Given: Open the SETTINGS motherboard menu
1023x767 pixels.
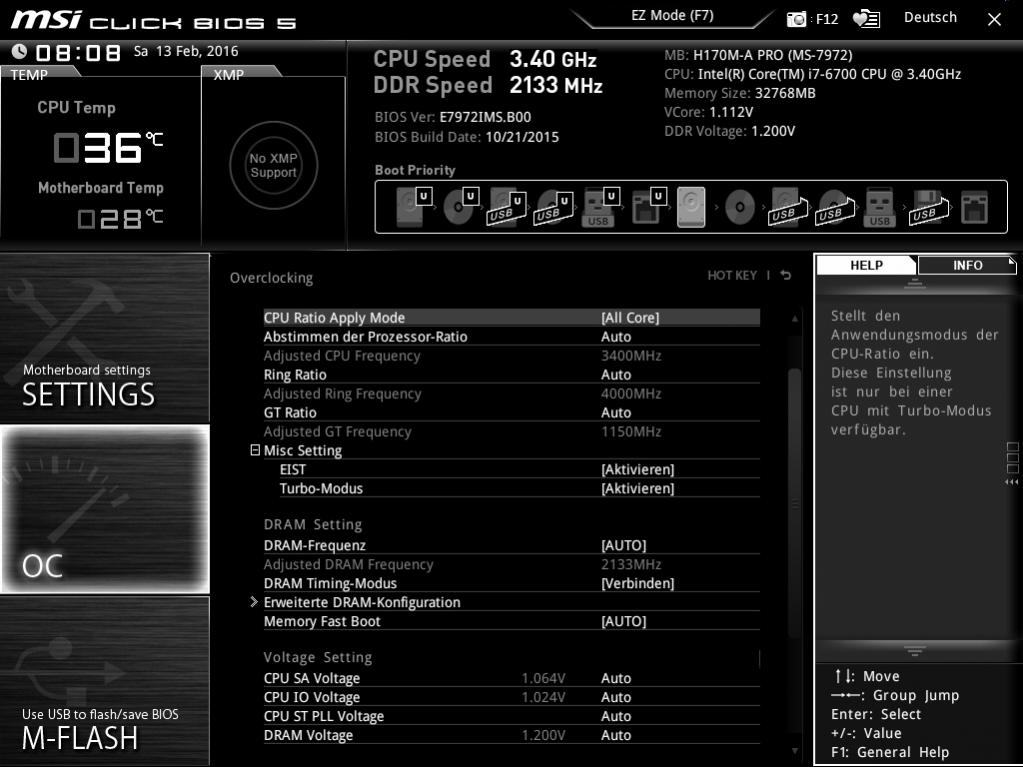Looking at the screenshot, I should [105, 338].
